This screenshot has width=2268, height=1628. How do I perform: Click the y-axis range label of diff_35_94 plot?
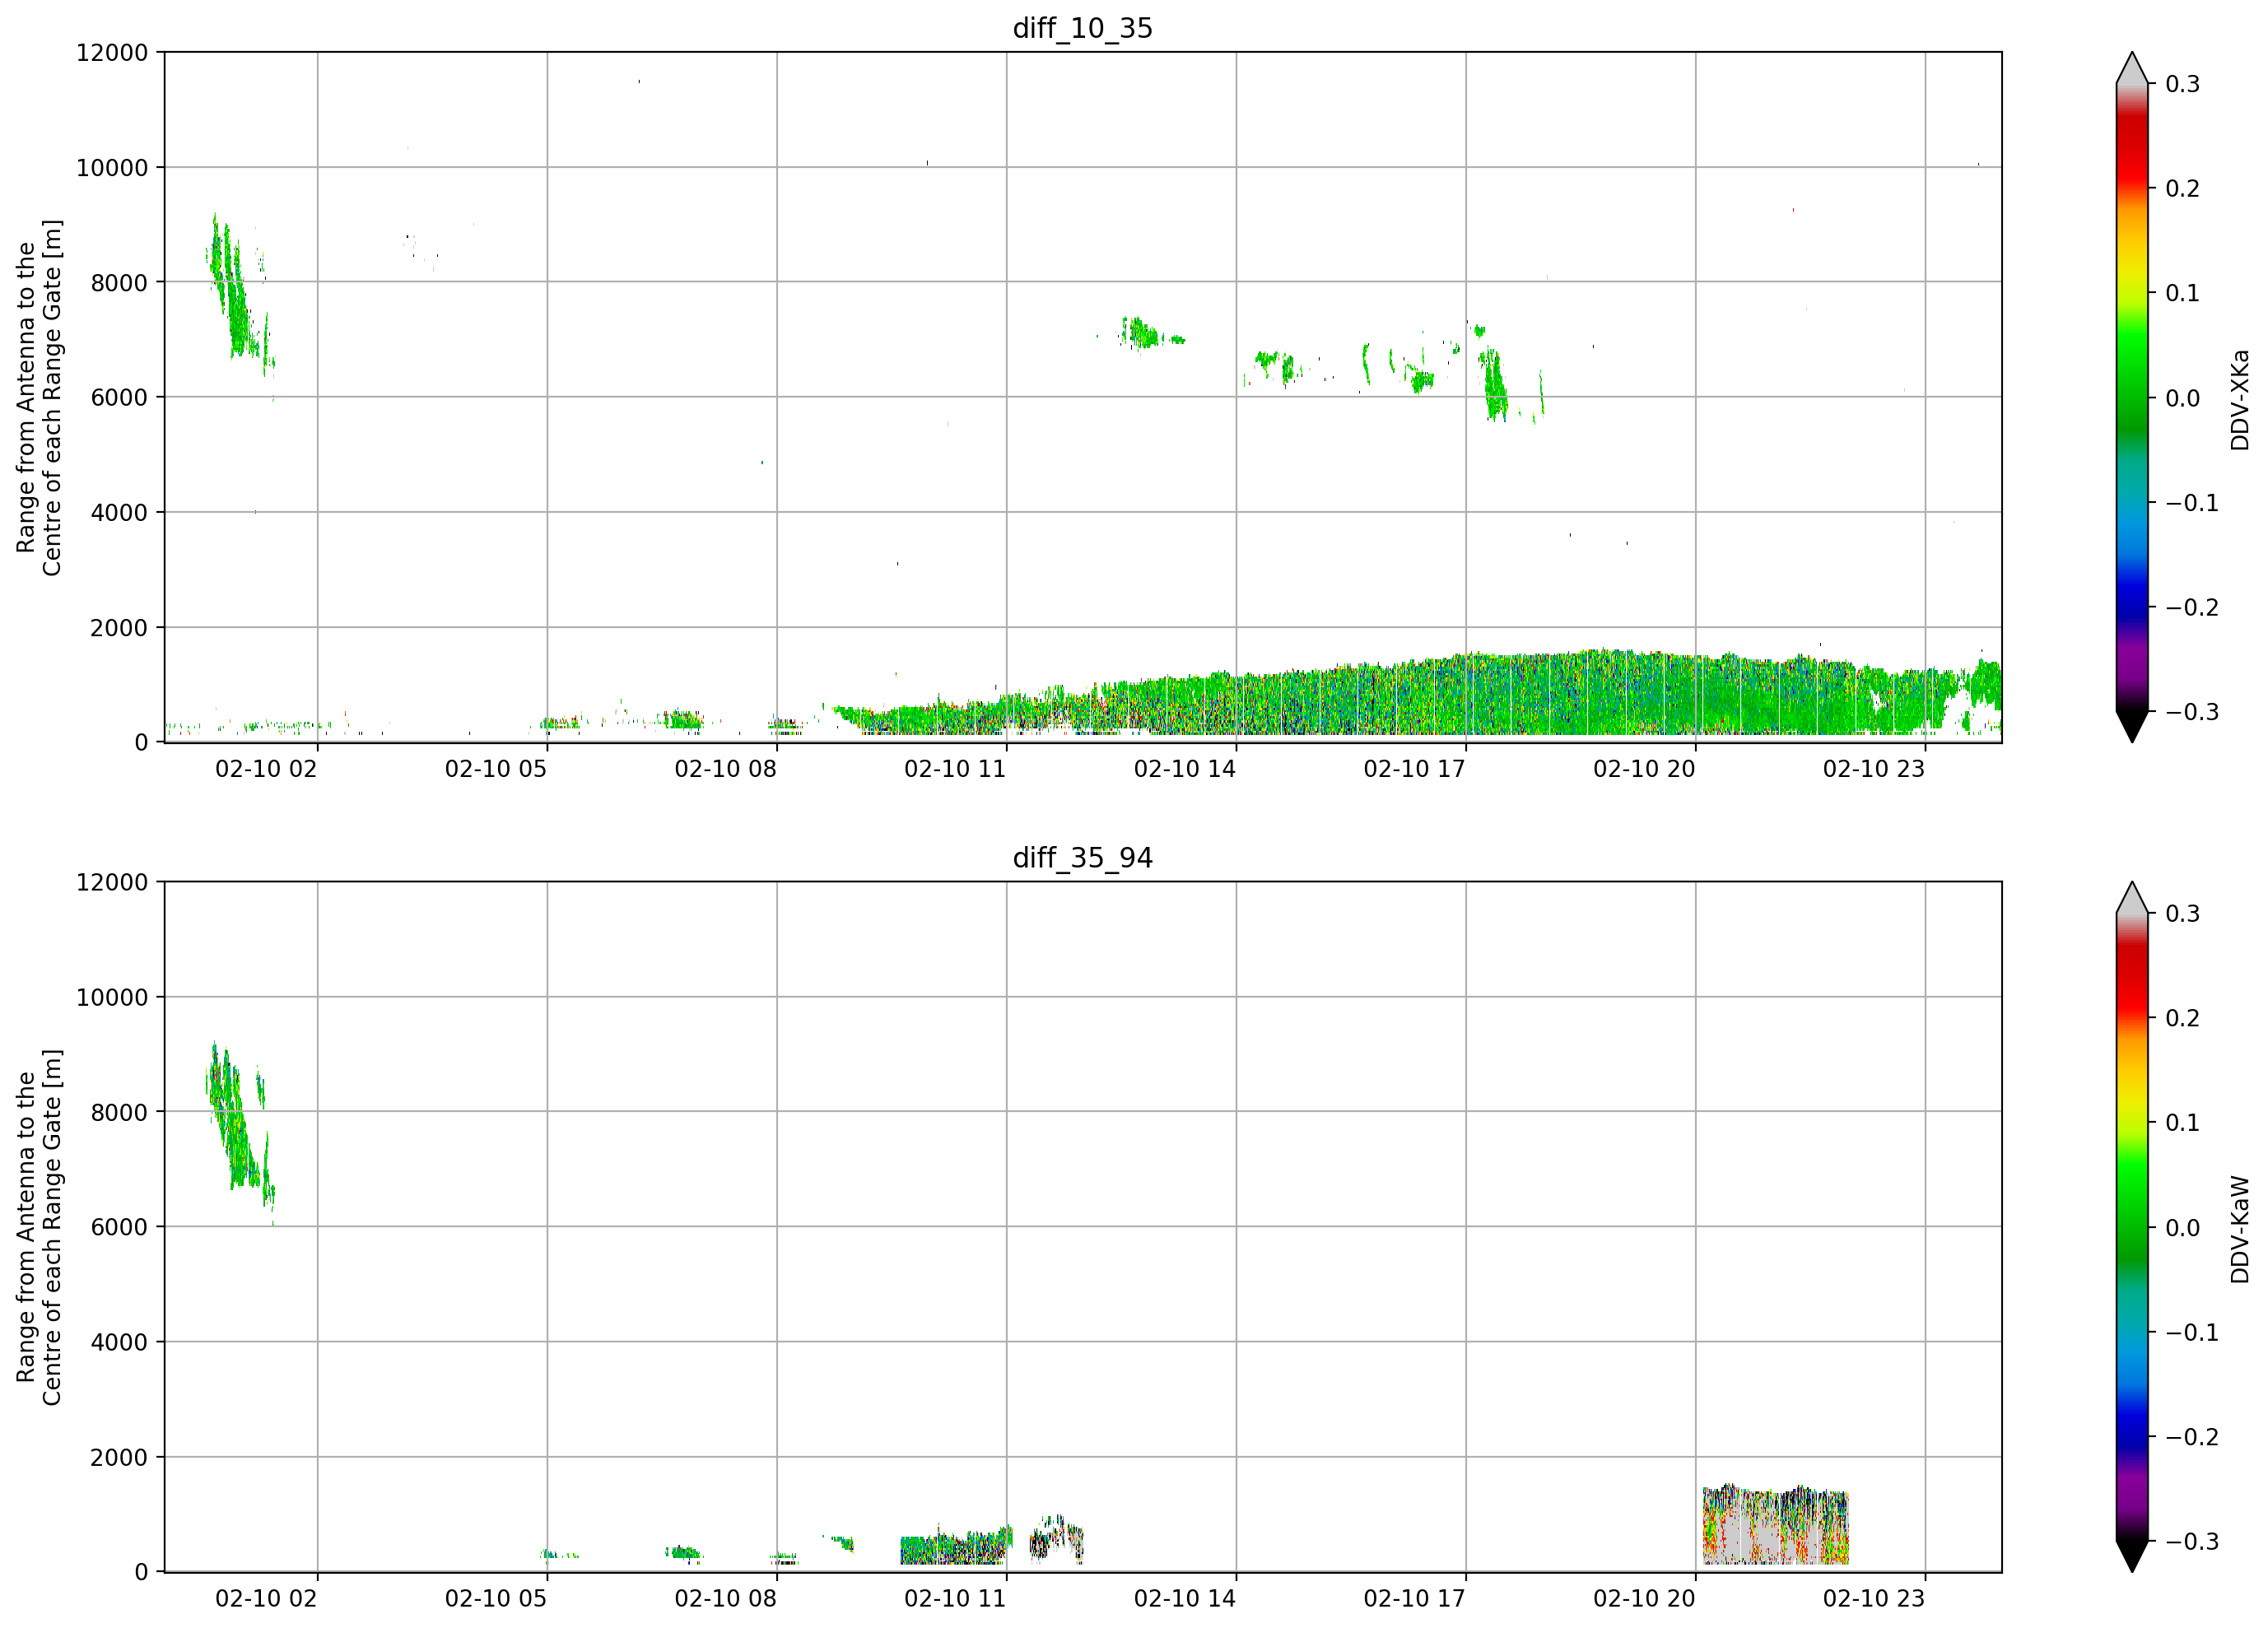(39, 1227)
